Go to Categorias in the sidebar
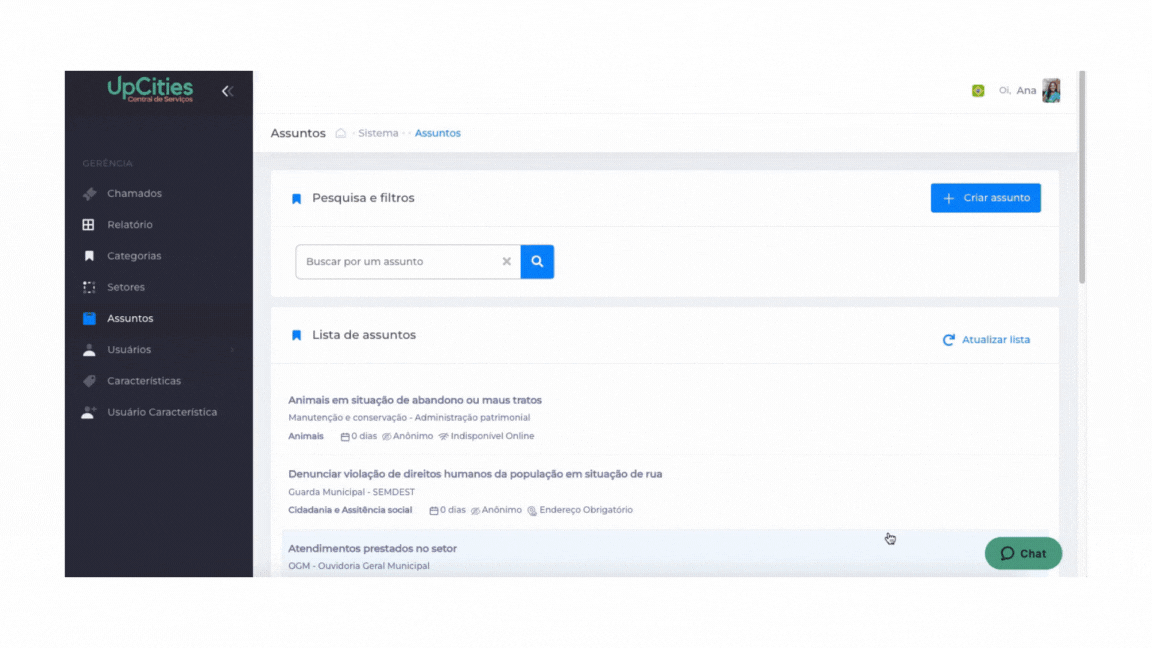Viewport: 1152px width, 648px height. [134, 256]
